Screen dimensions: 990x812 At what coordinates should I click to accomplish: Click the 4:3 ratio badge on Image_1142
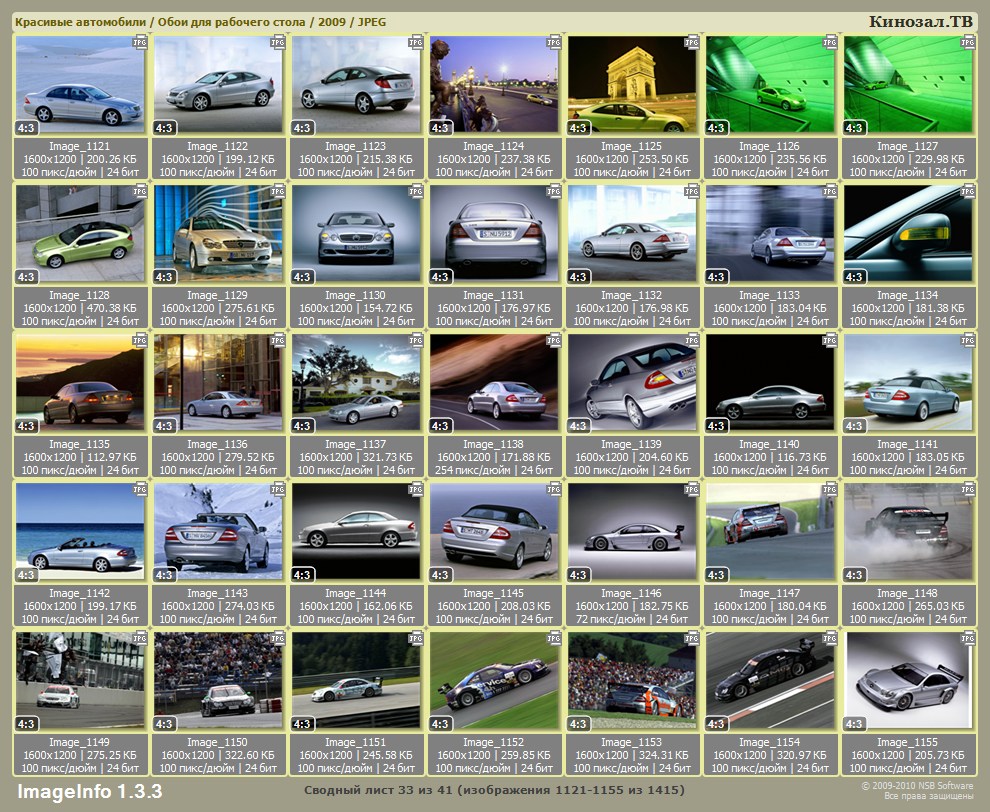26,575
